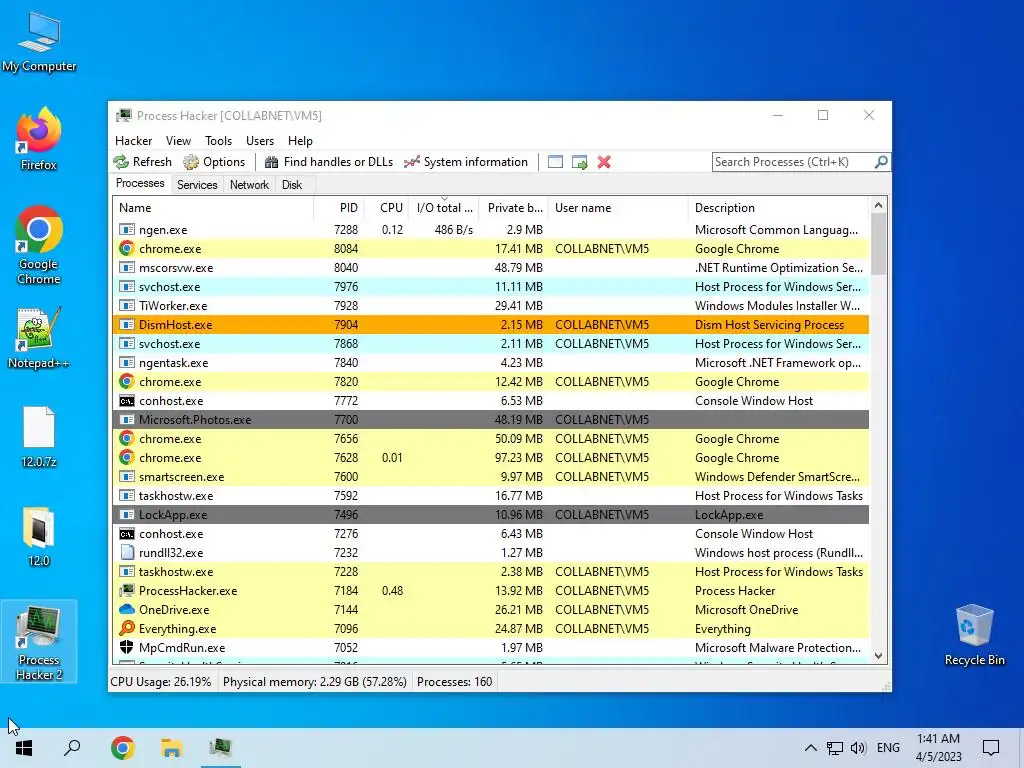This screenshot has height=768, width=1024.
Task: Click the MpCmdRun.exe shield icon
Action: click(x=127, y=647)
